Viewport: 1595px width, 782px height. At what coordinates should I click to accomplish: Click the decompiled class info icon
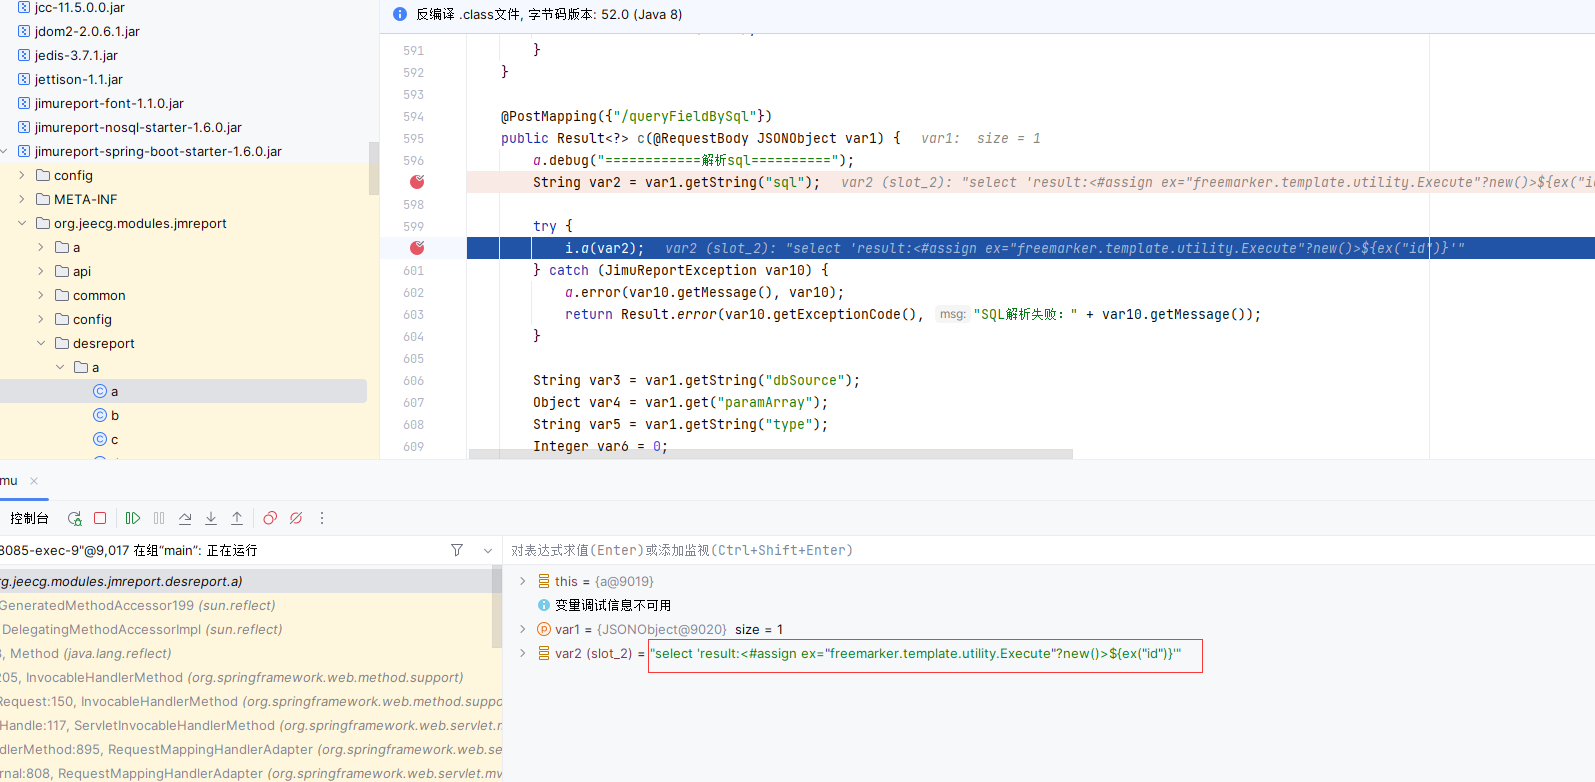coord(400,14)
